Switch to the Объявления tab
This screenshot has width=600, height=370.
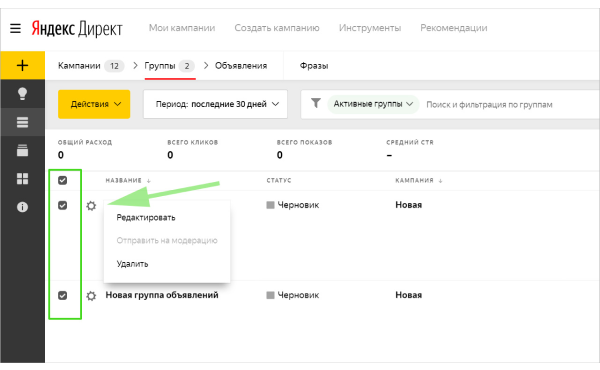point(241,66)
